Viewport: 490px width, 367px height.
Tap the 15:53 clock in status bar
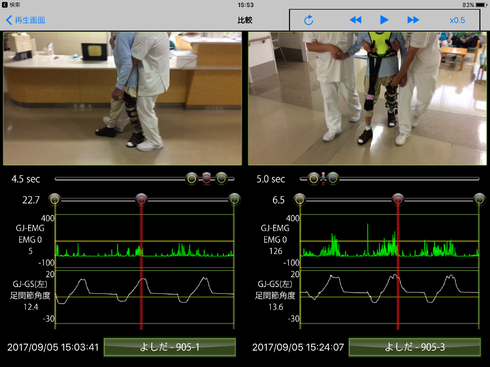coord(245,5)
